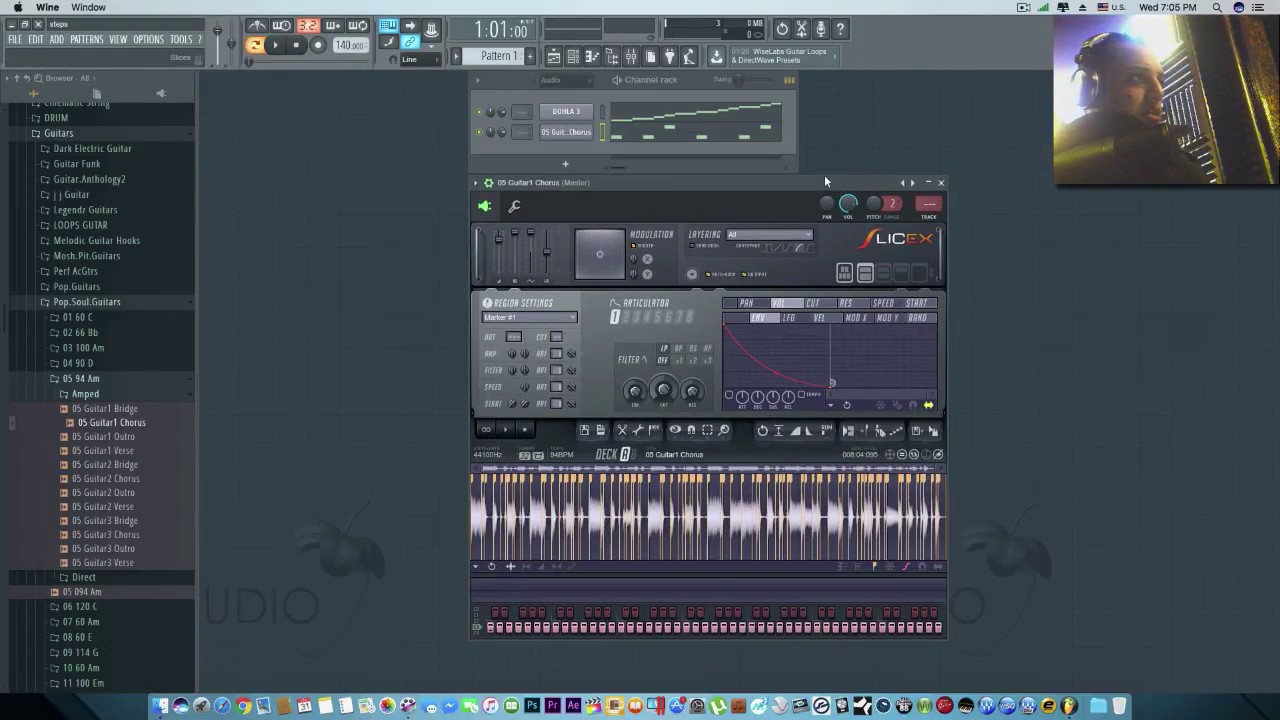Click the Slicex zoom magnifier icon
The height and width of the screenshot is (720, 1280).
point(724,430)
